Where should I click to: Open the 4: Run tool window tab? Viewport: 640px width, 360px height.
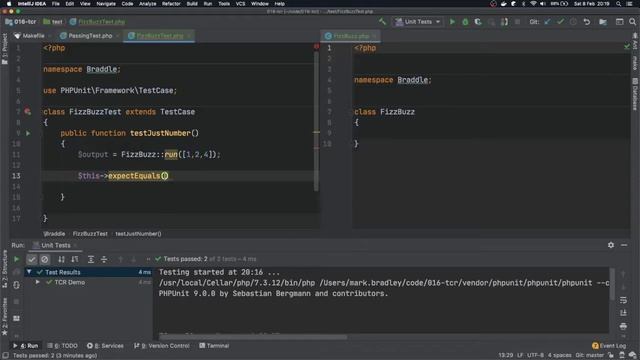click(x=26, y=346)
